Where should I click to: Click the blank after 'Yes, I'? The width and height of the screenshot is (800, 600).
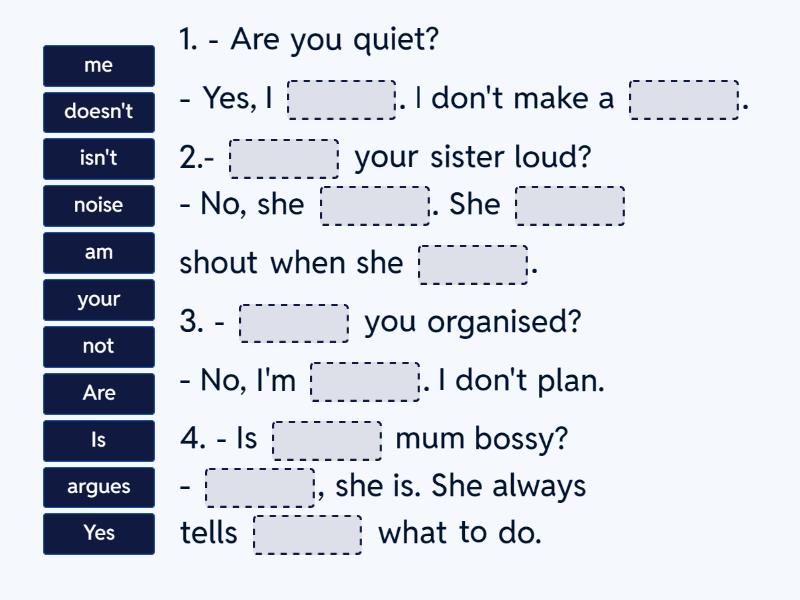[341, 100]
